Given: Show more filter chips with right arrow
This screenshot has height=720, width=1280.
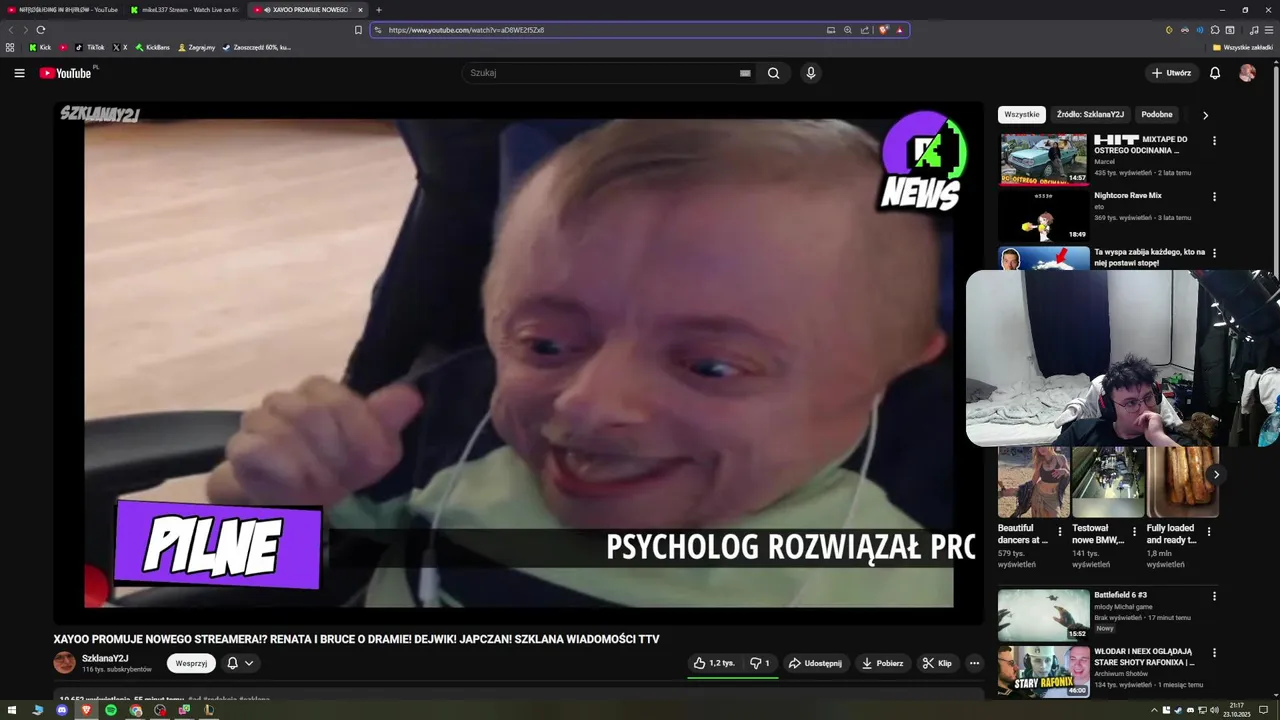Looking at the screenshot, I should (x=1205, y=115).
